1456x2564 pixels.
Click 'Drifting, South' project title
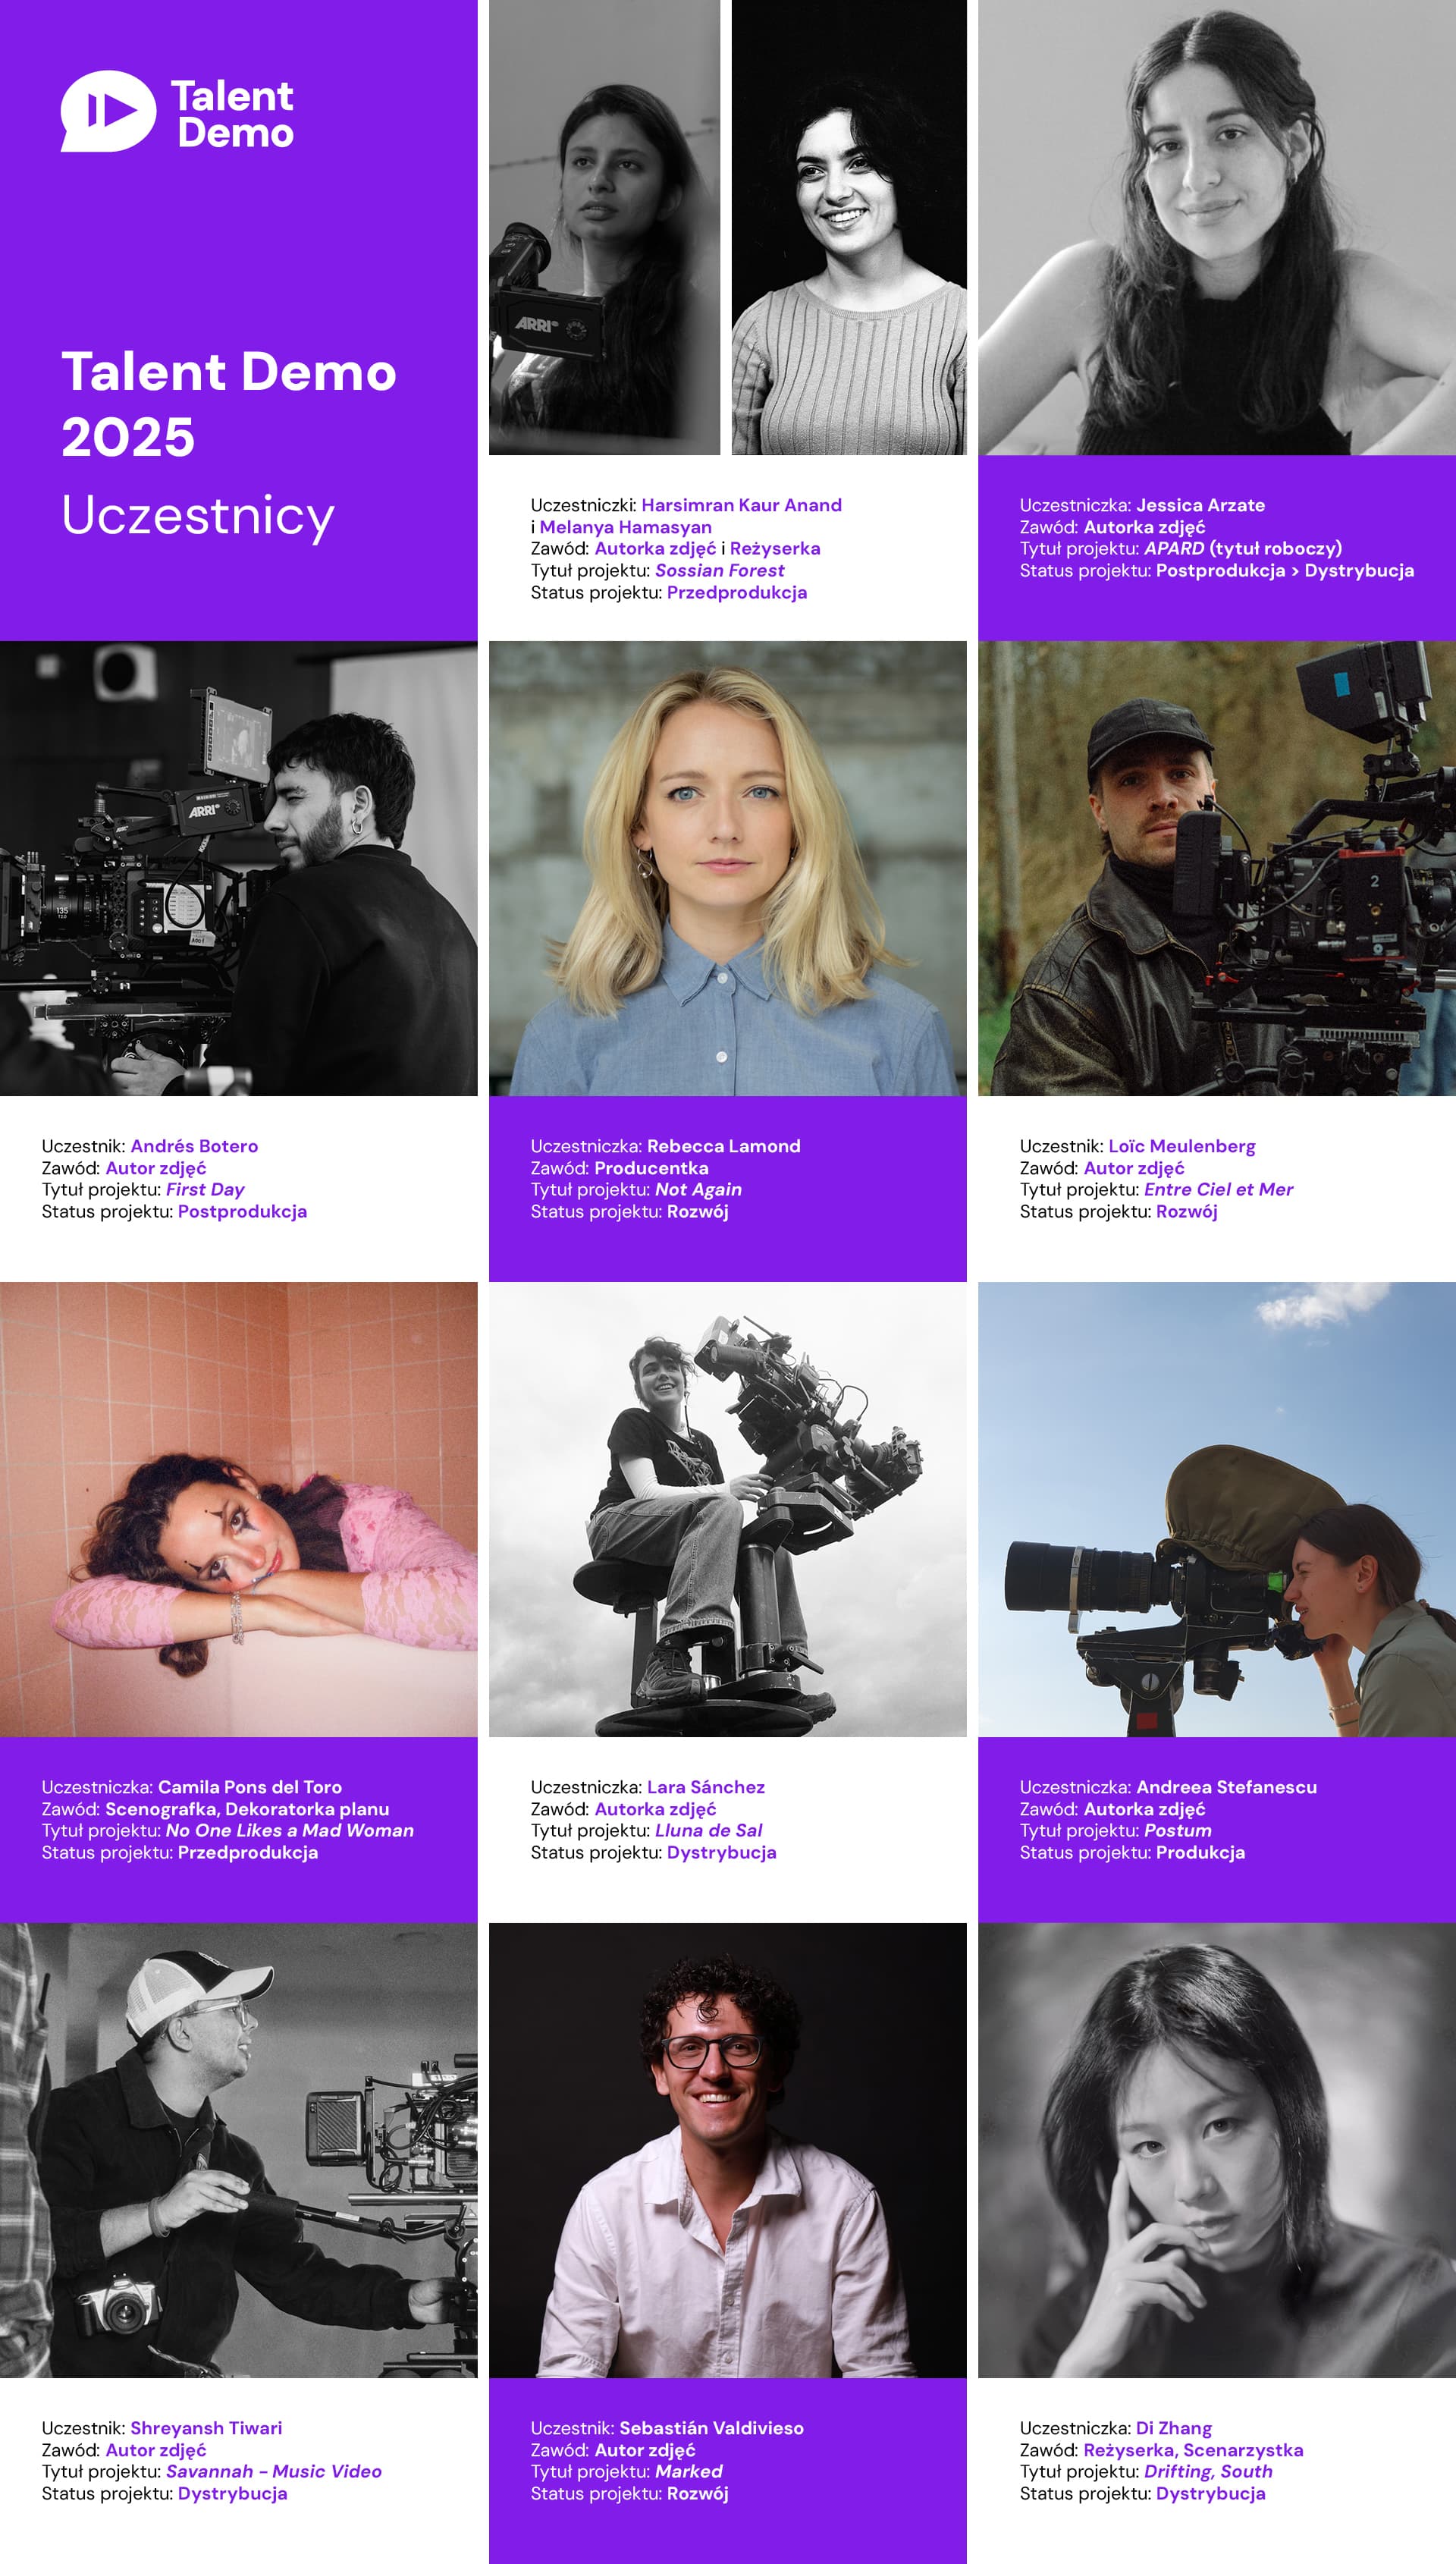coord(1207,2471)
